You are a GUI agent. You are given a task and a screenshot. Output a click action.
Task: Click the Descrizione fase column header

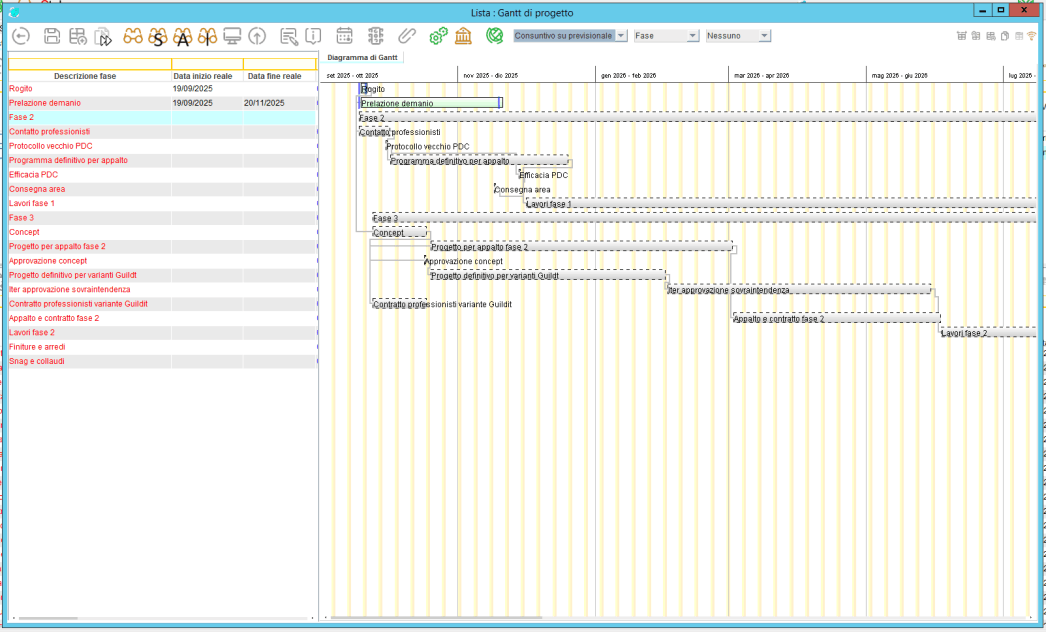click(85, 75)
